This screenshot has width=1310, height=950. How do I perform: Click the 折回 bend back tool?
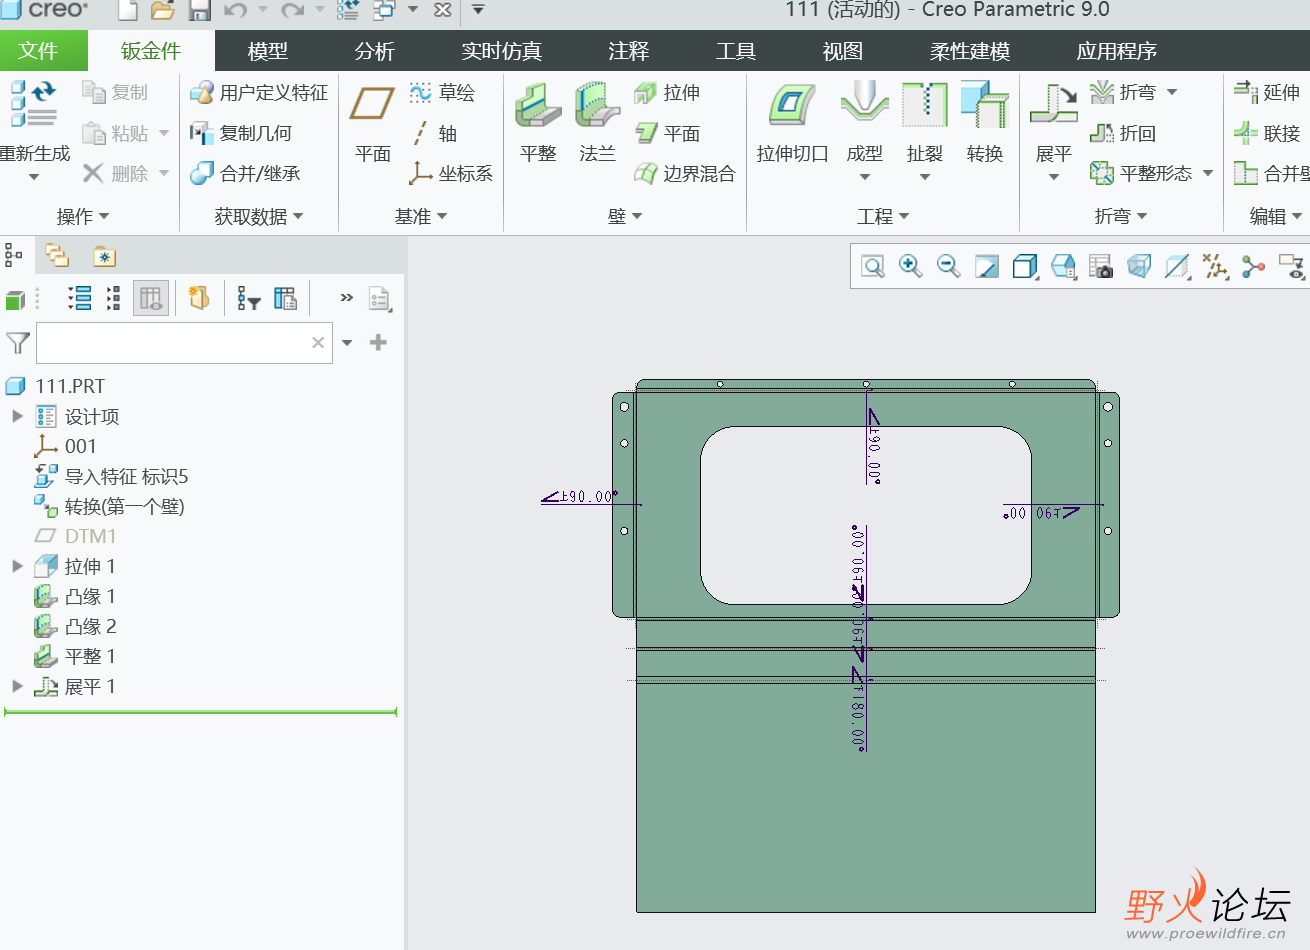tap(1122, 133)
